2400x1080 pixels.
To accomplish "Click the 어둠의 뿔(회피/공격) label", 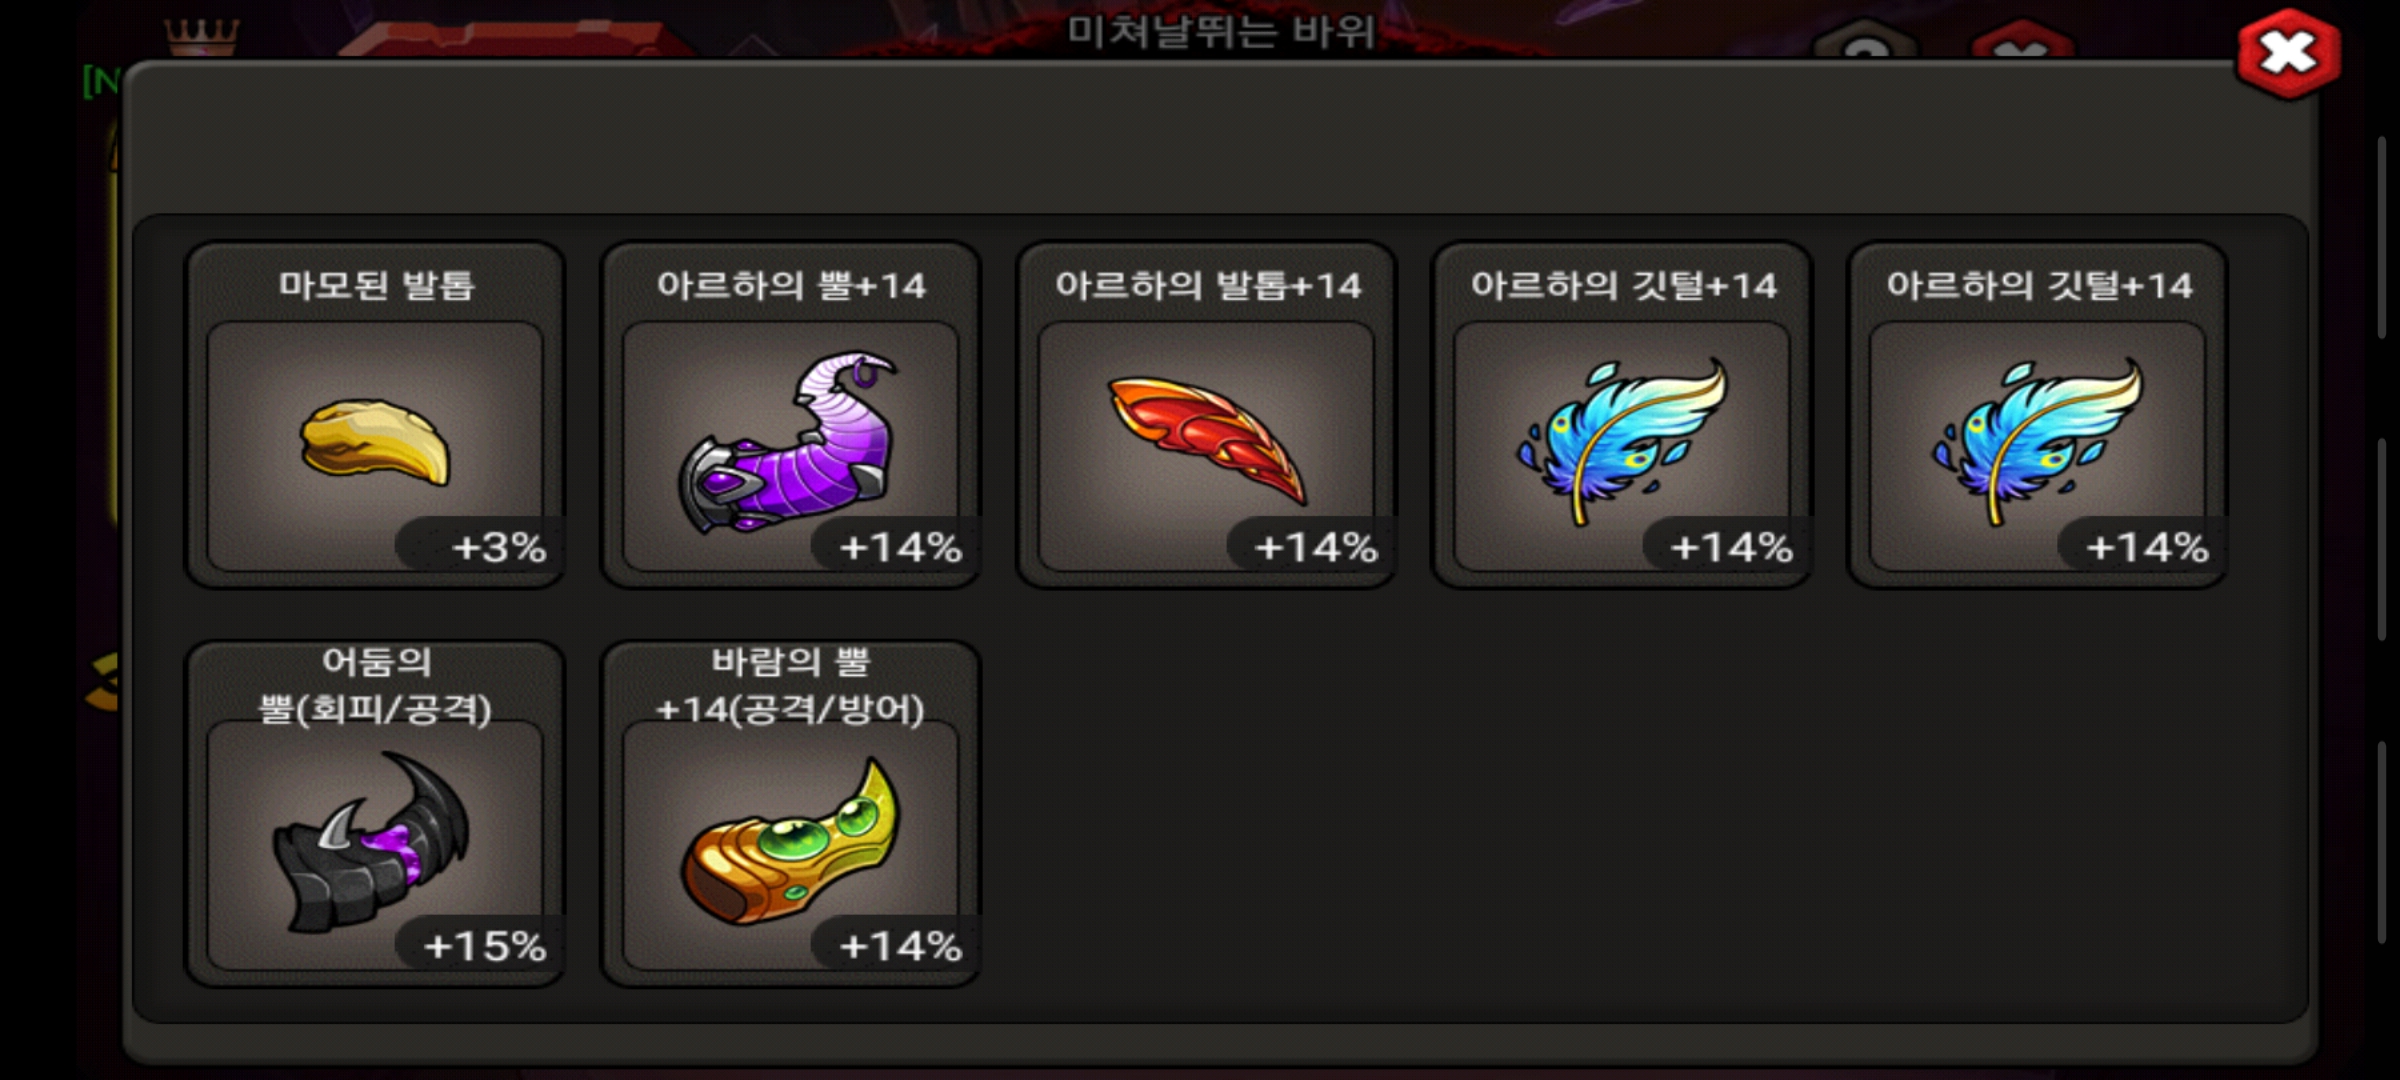I will coord(376,685).
